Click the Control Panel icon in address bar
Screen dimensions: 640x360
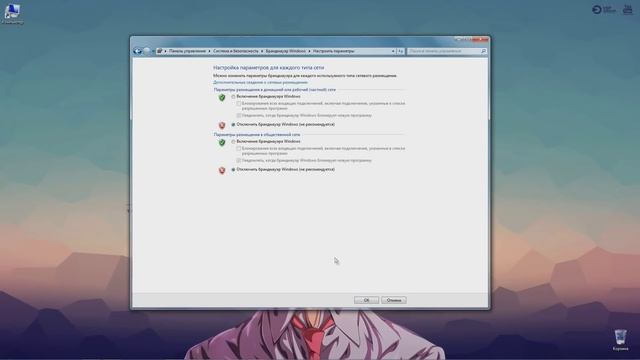coord(160,51)
